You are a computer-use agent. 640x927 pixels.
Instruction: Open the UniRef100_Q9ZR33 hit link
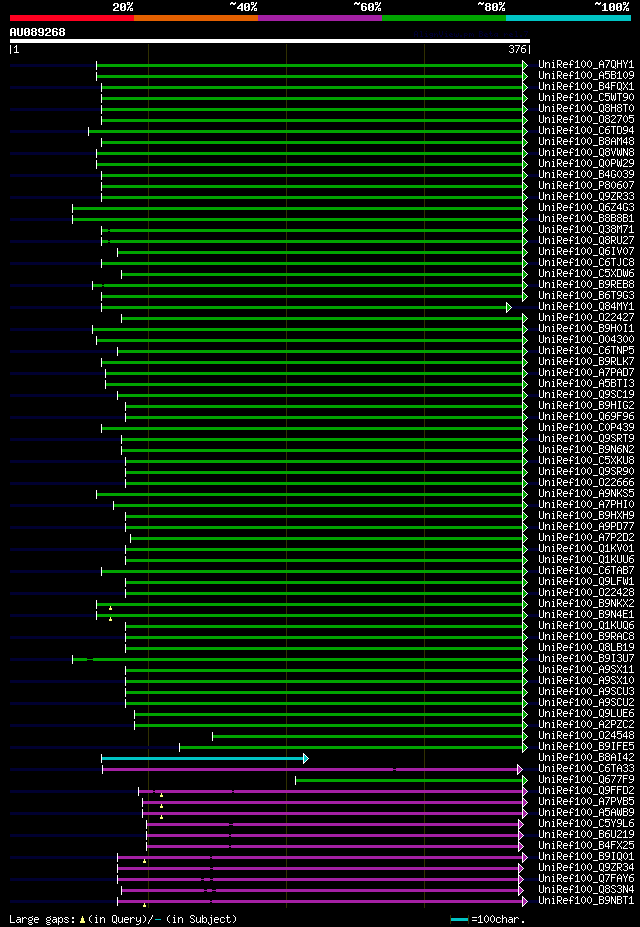(586, 197)
